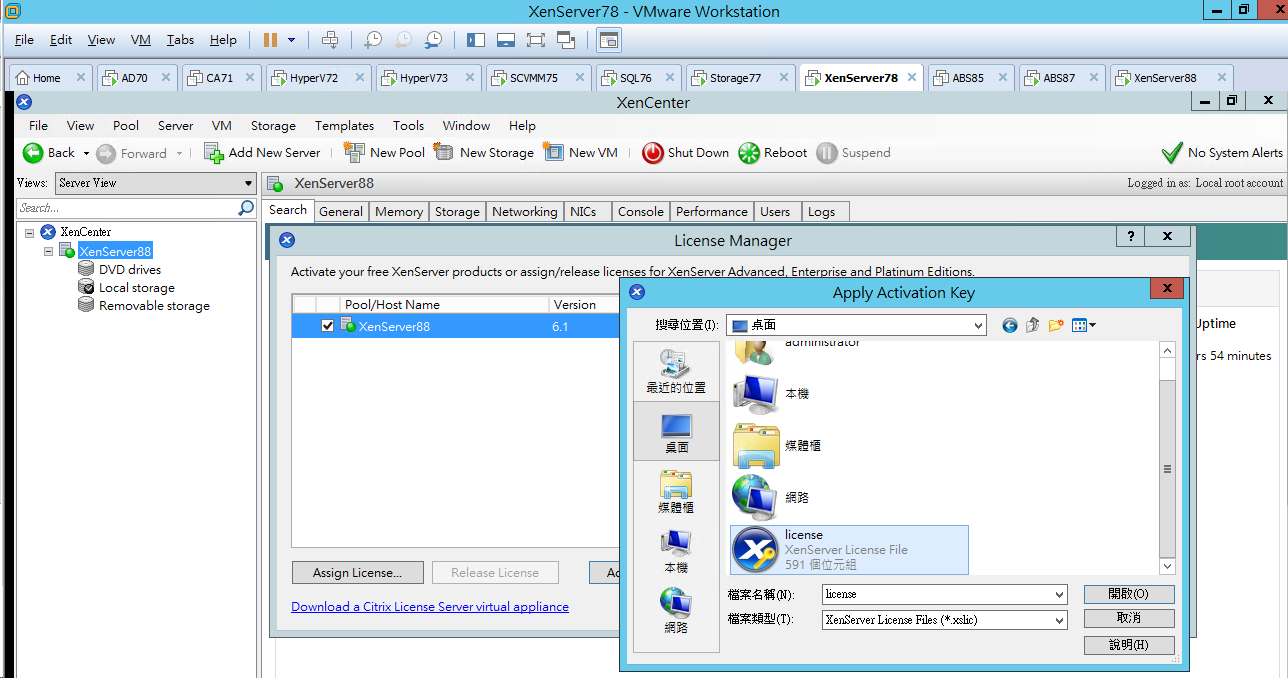Uncheck the XenServer88 checkbox in License Manager

328,326
